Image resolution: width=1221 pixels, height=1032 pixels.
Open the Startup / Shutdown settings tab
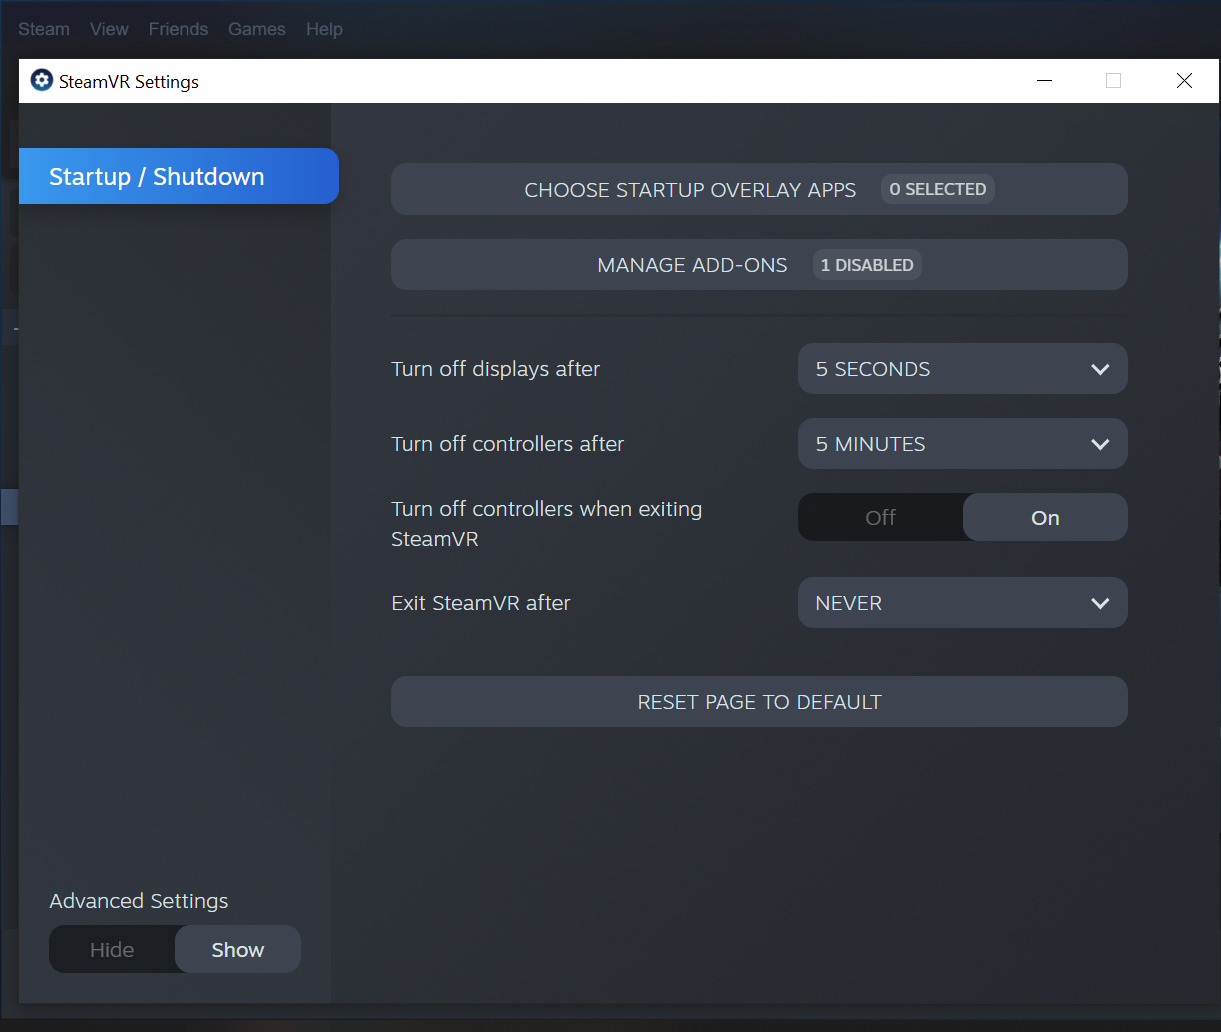(x=179, y=176)
